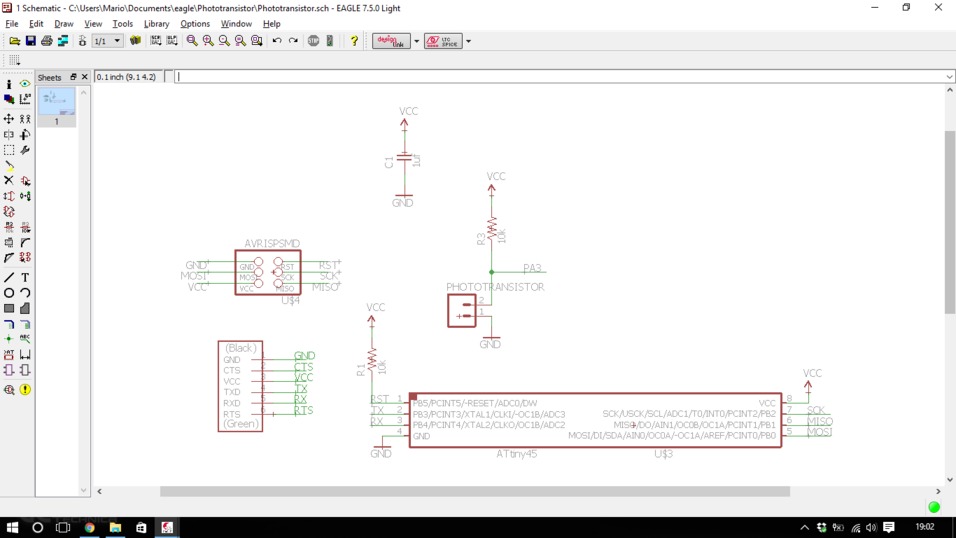The width and height of the screenshot is (956, 538).
Task: Select the Group selection tool
Action: (9, 149)
